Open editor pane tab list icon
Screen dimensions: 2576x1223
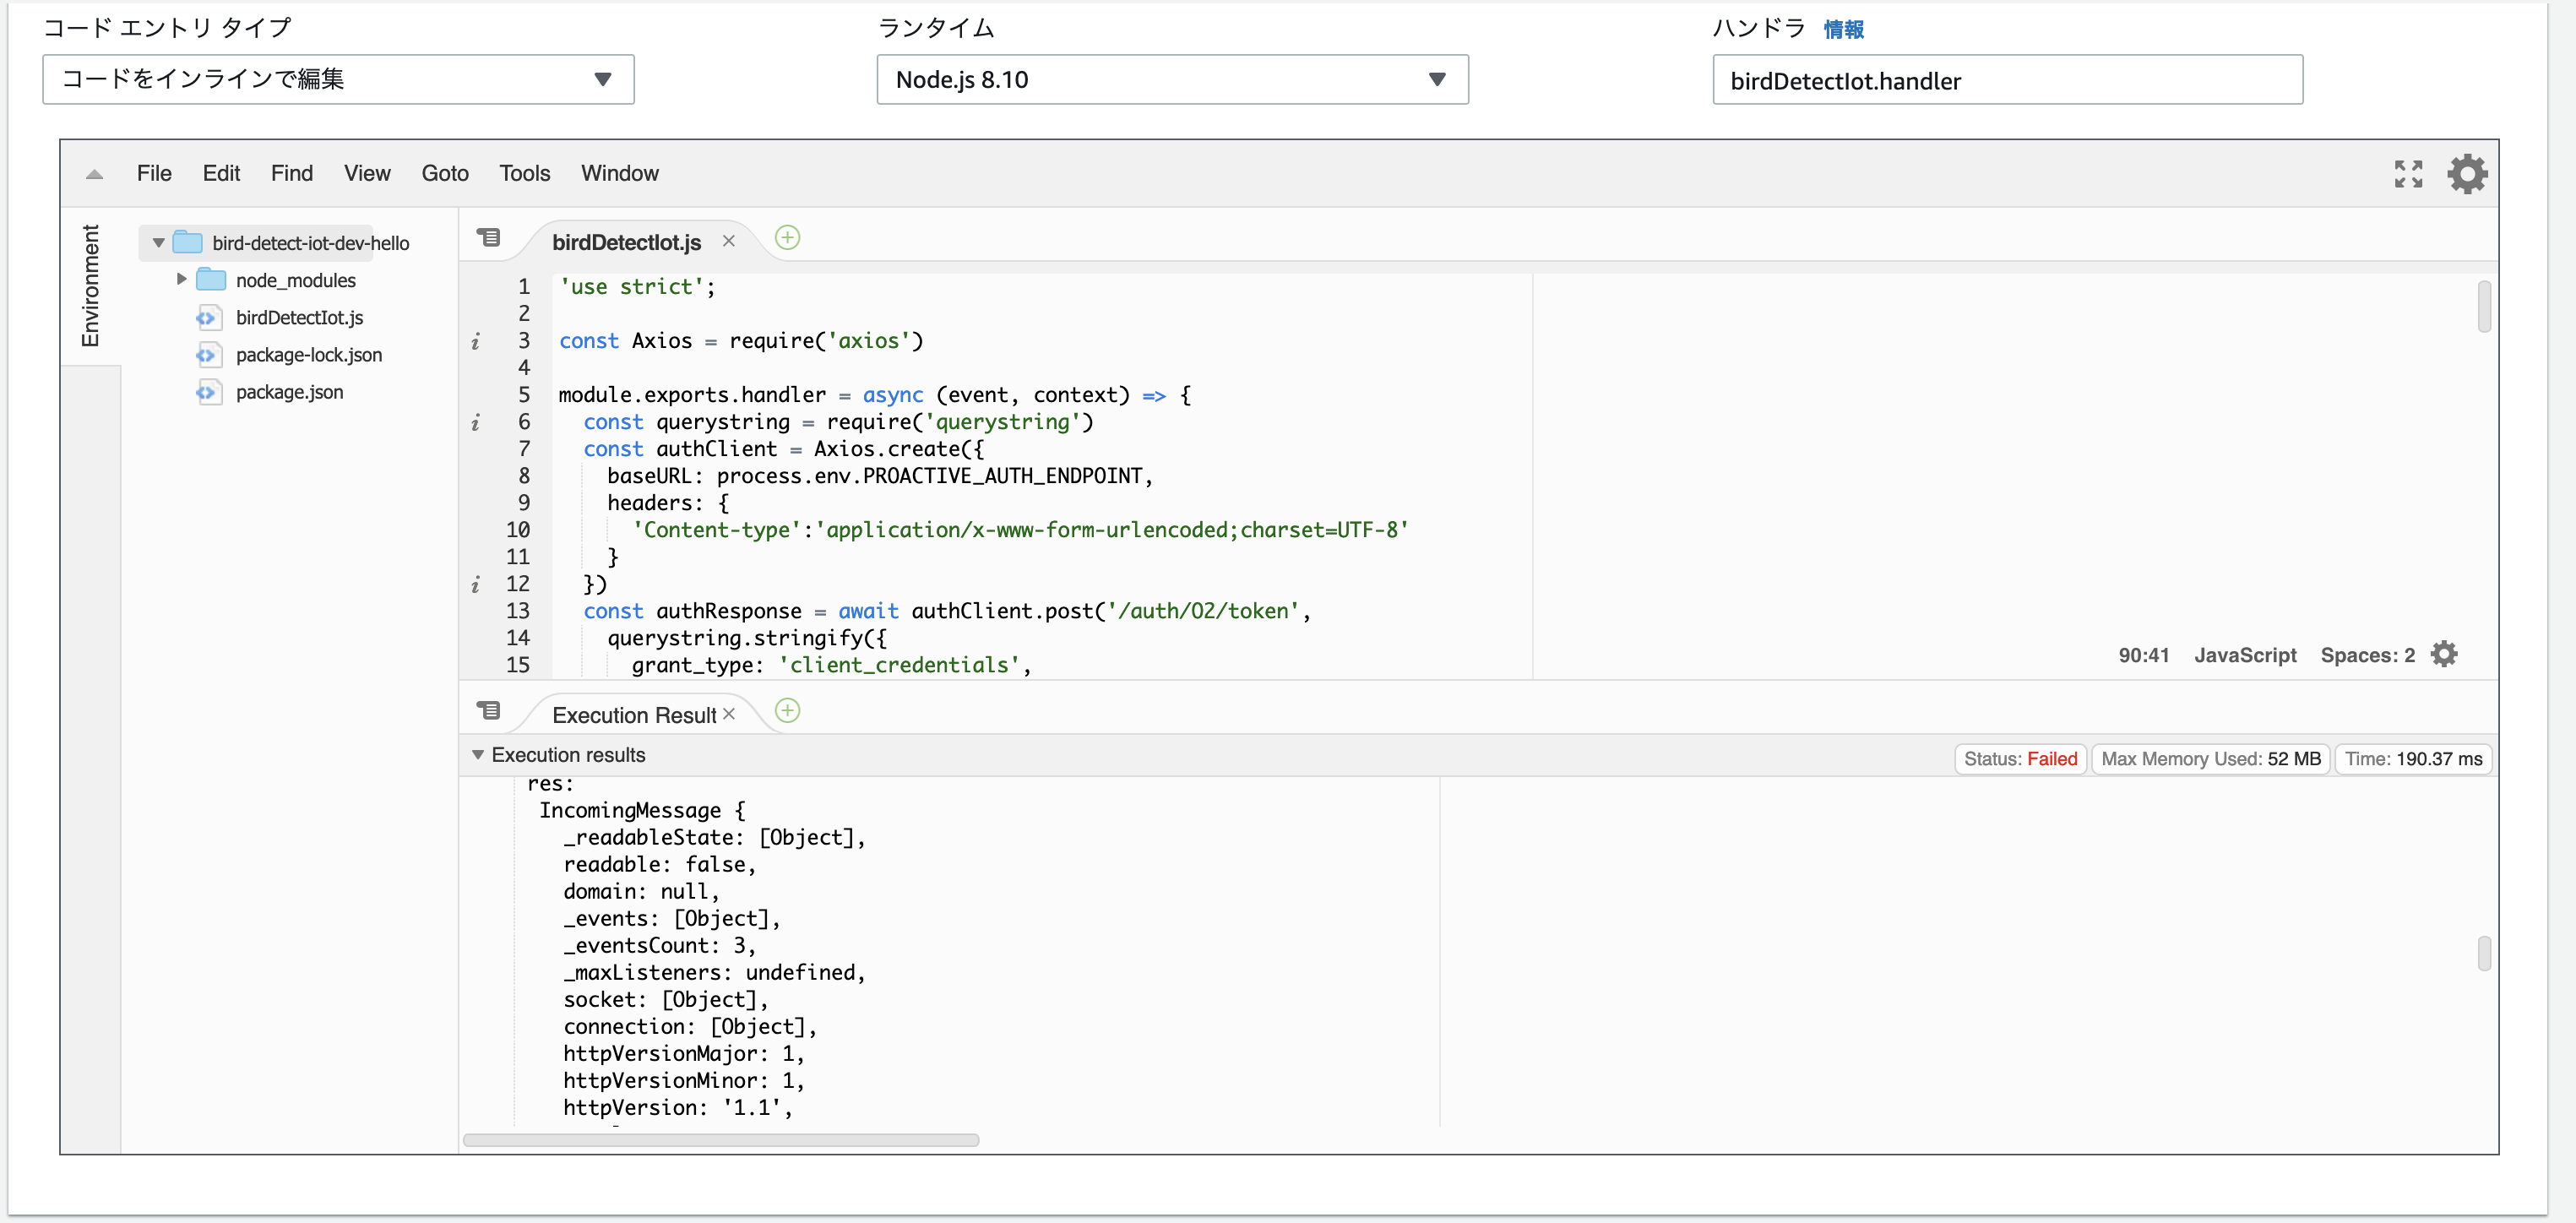pos(488,238)
